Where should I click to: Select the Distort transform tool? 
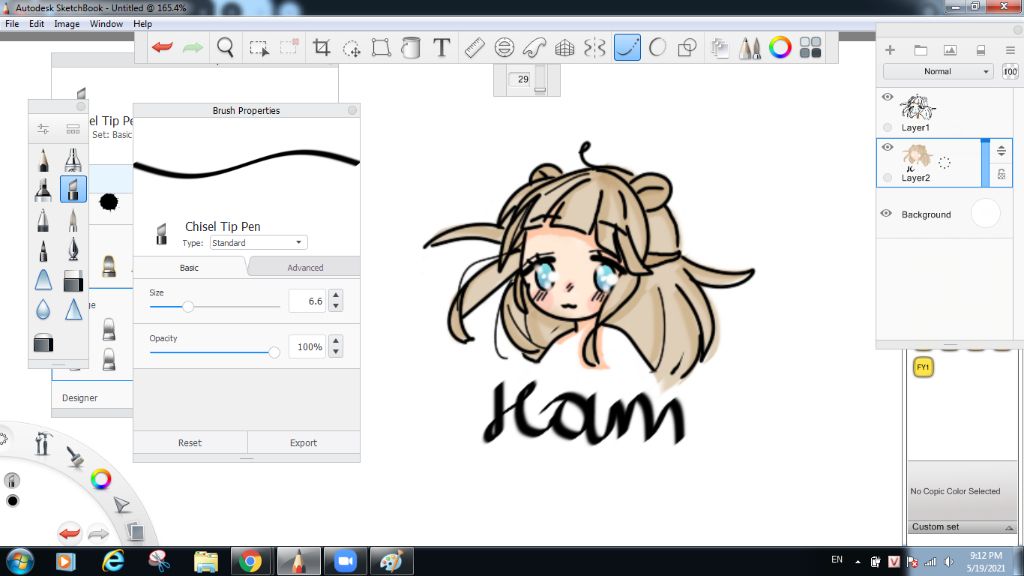tap(381, 48)
